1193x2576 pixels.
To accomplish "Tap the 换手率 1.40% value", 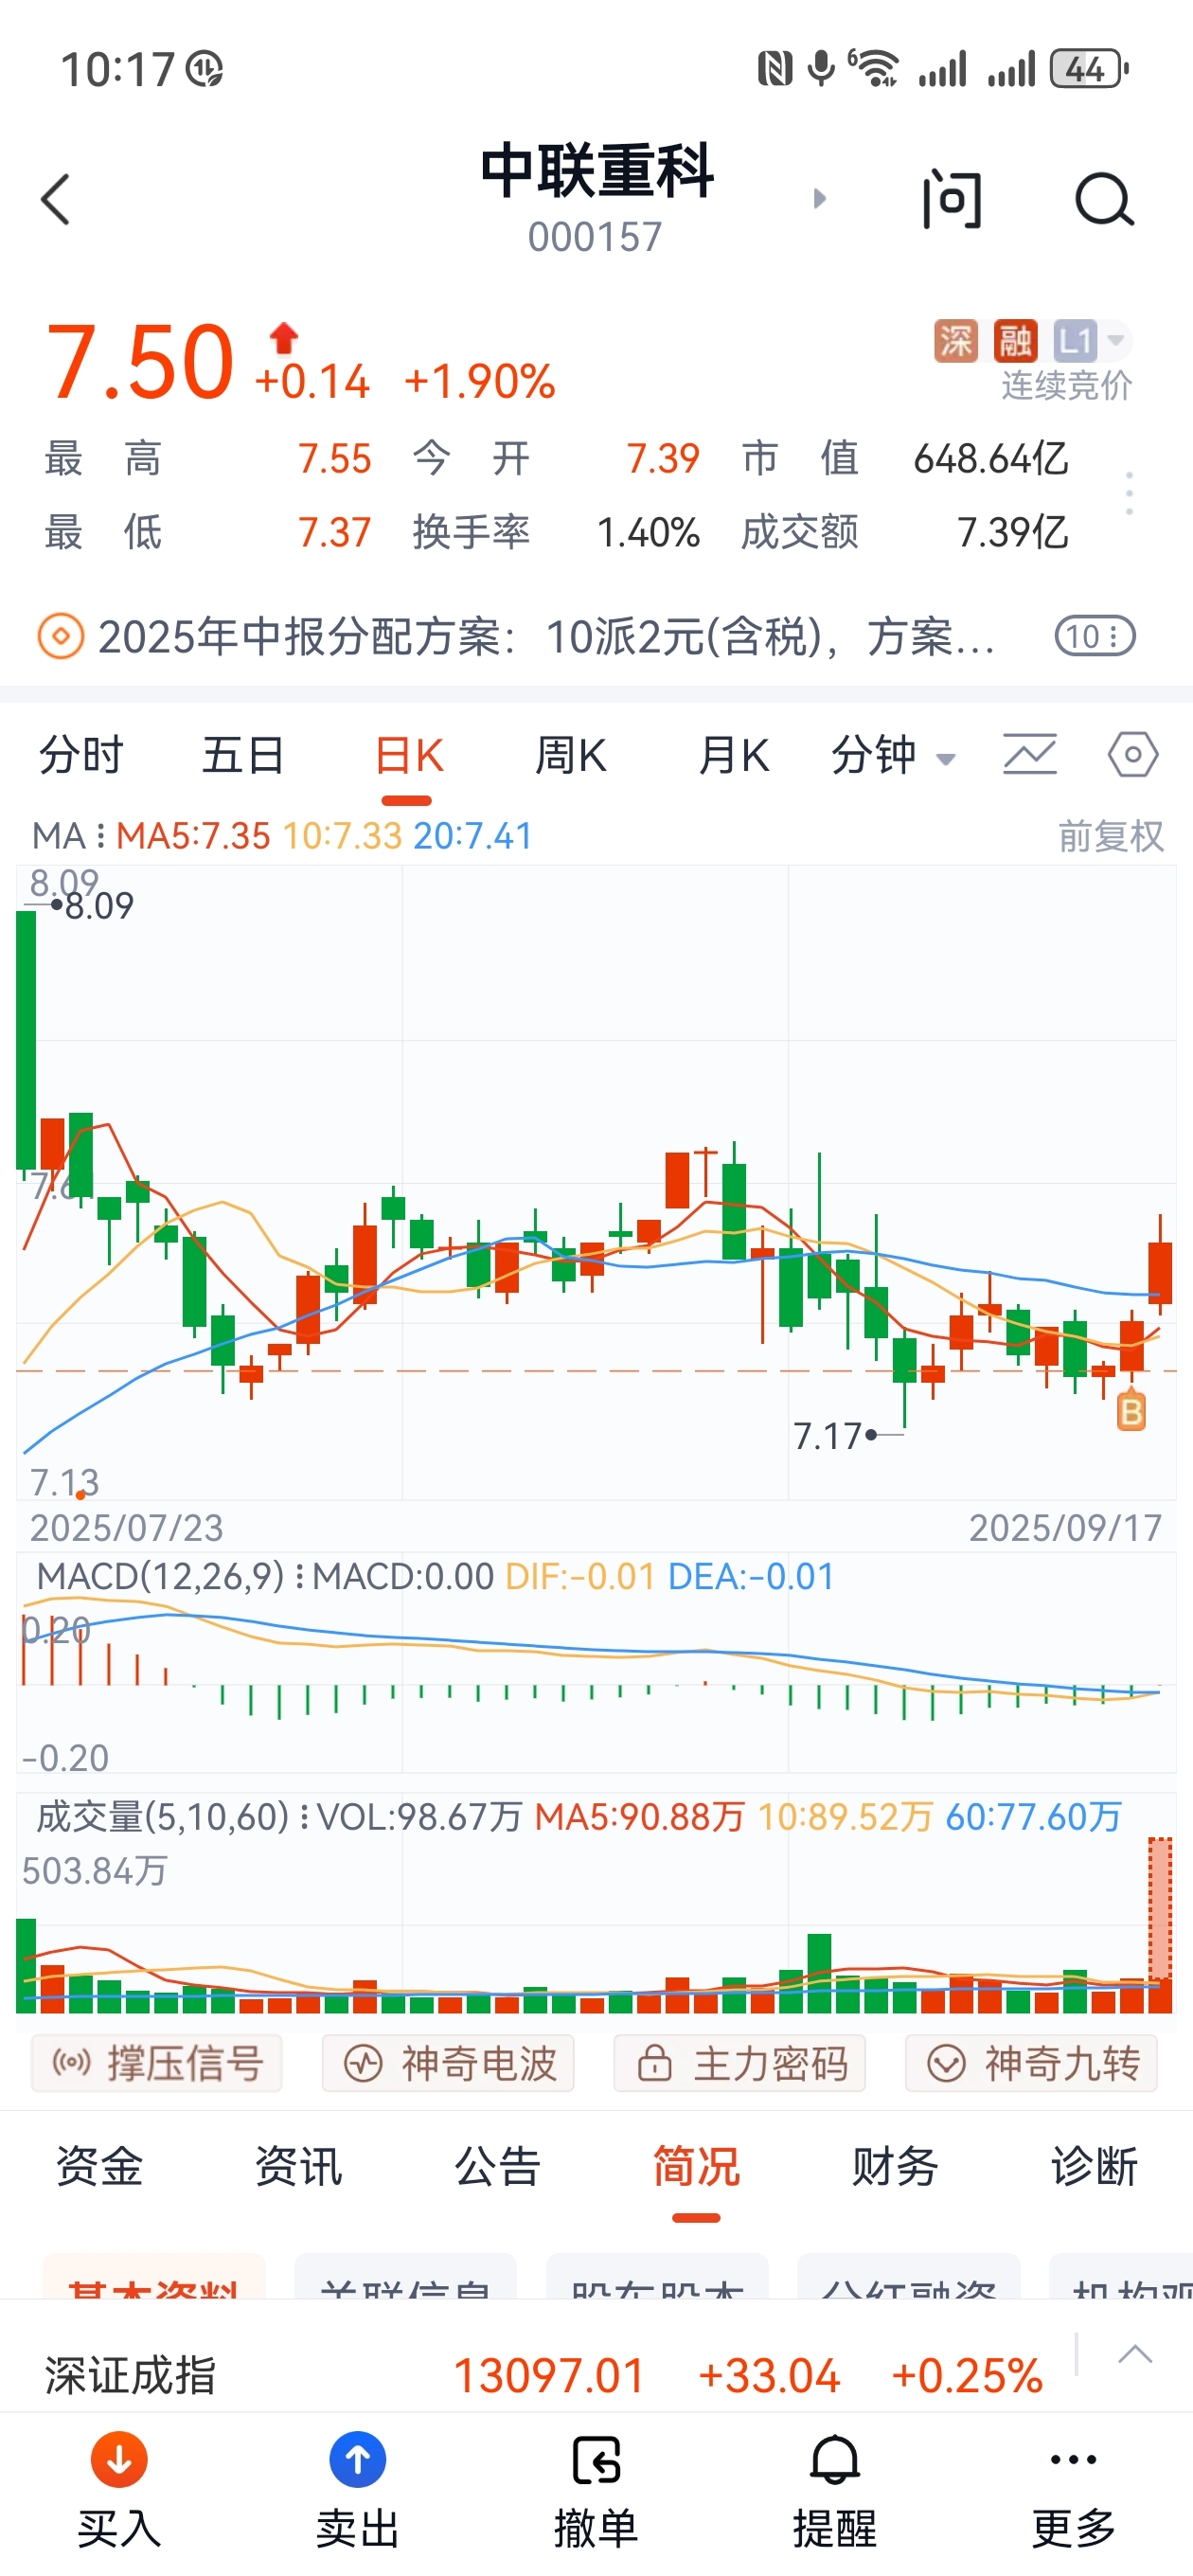I will (647, 533).
